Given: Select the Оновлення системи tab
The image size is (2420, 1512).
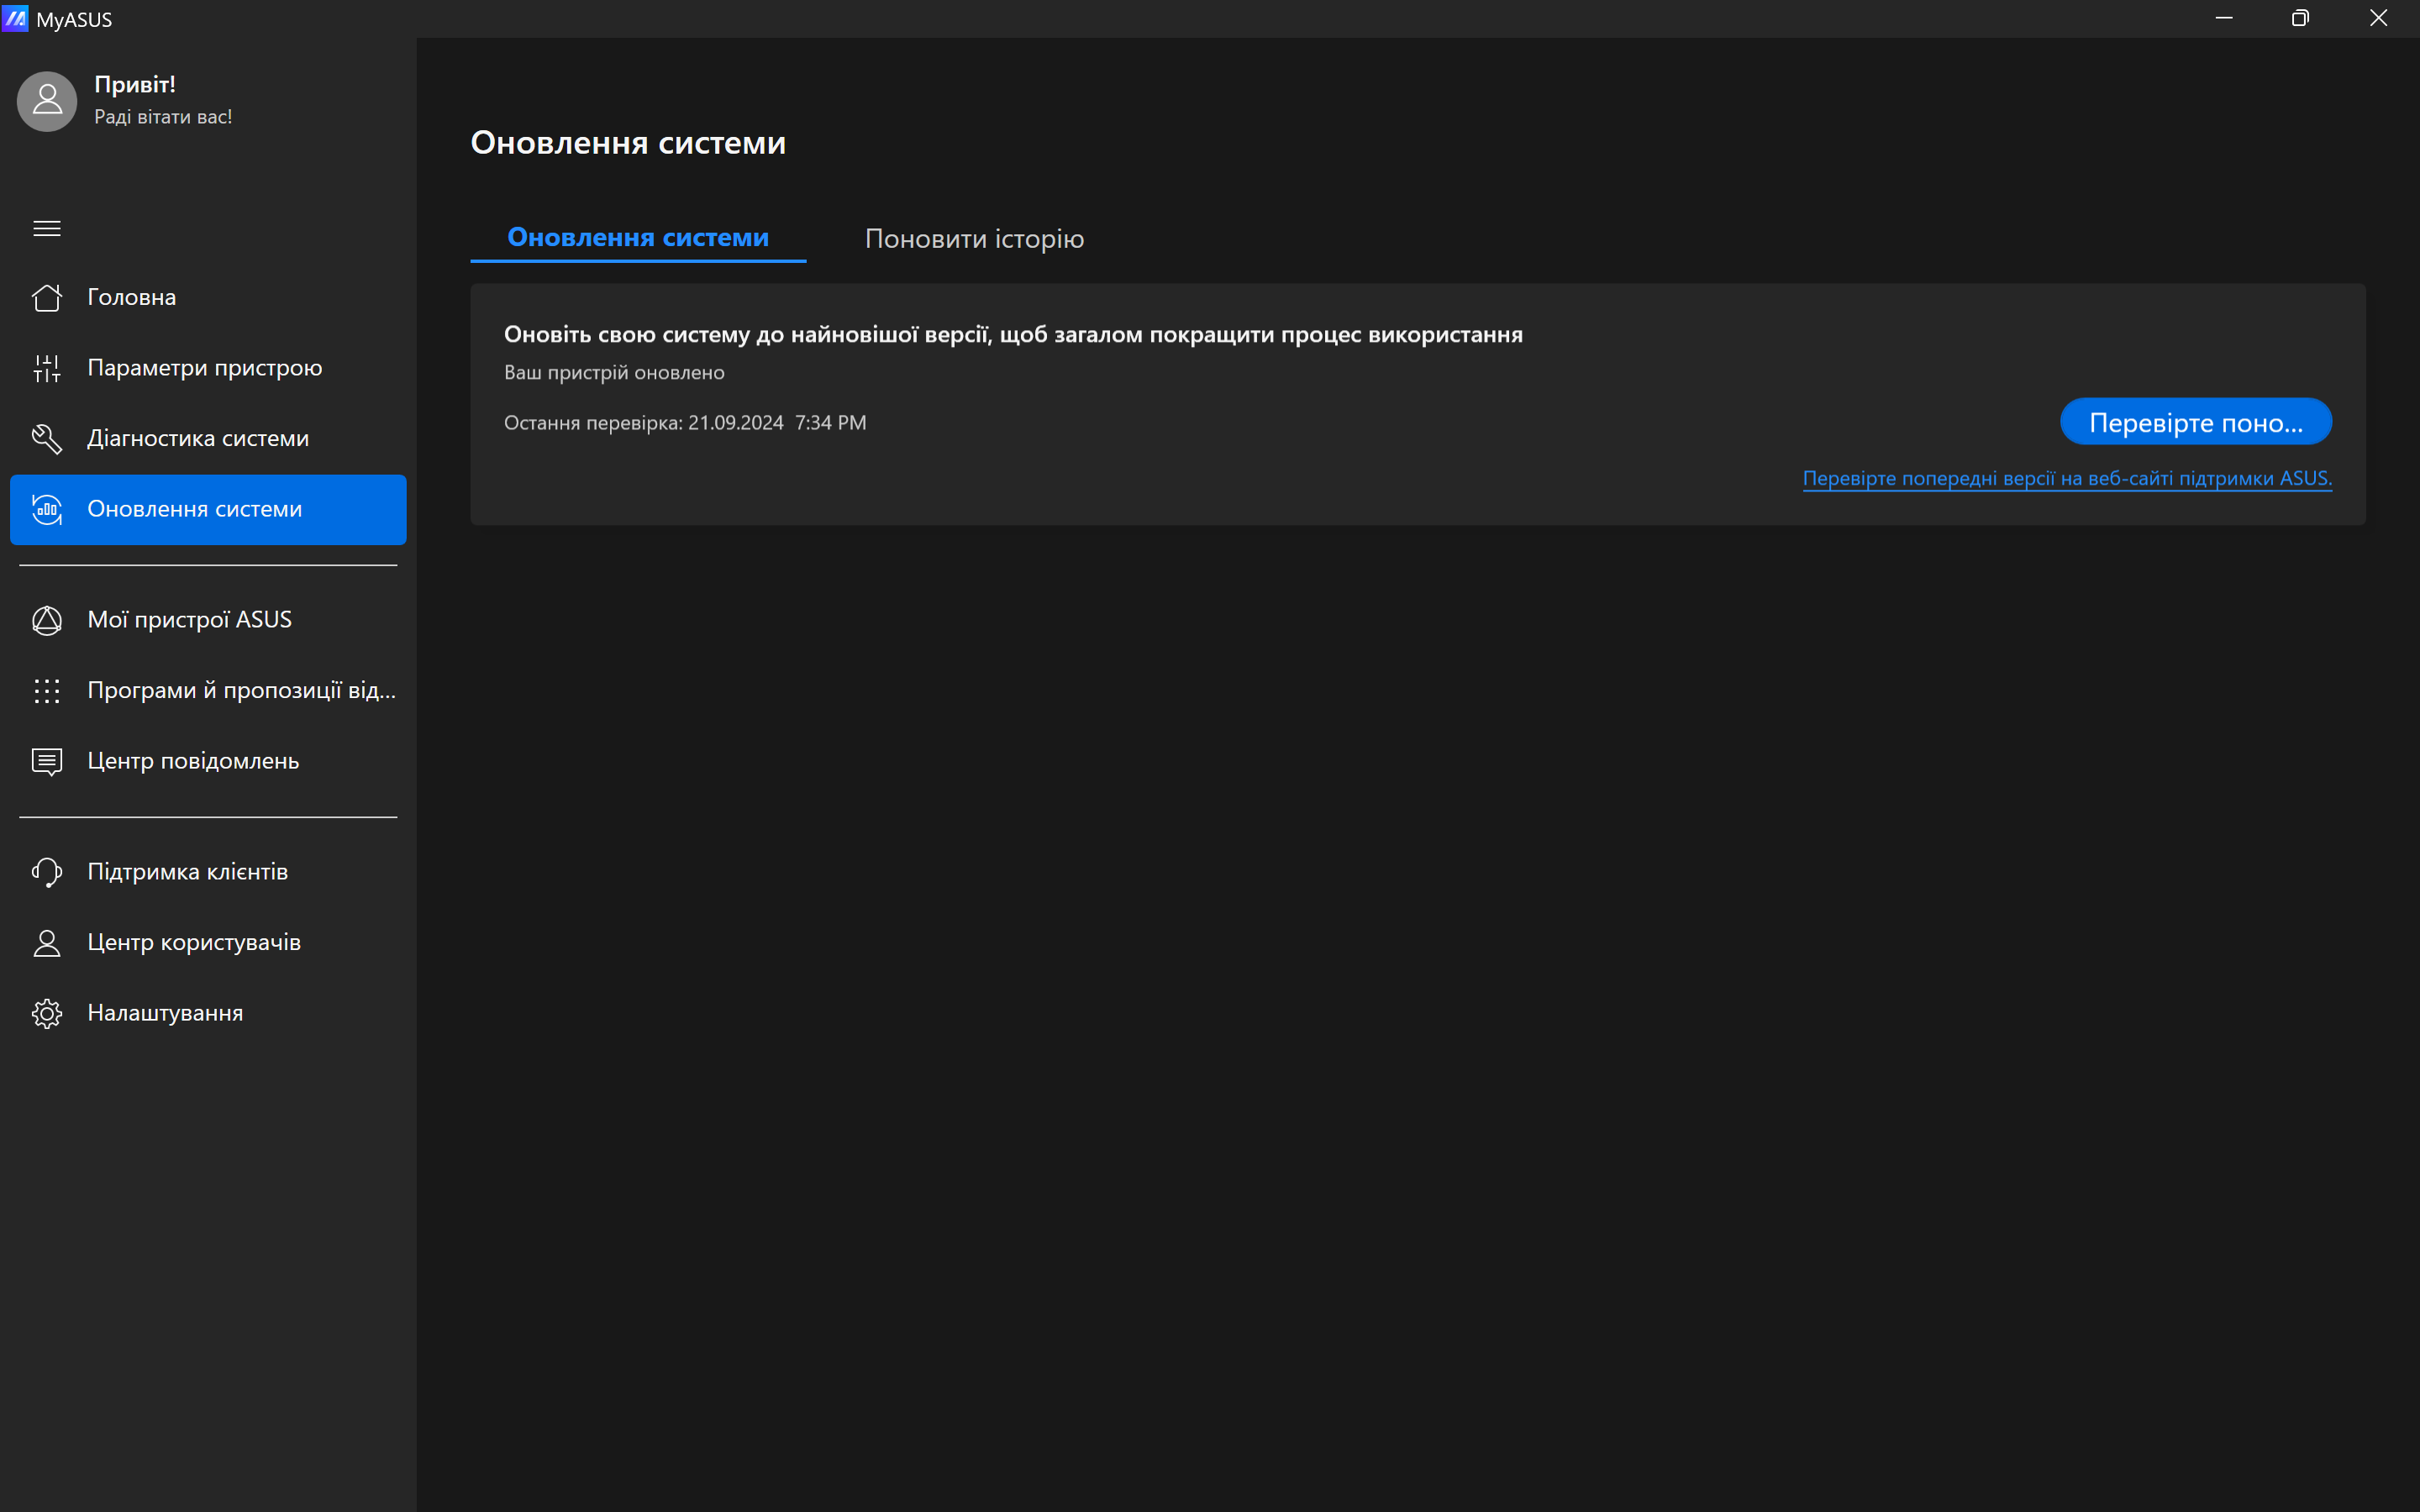Looking at the screenshot, I should pos(638,238).
